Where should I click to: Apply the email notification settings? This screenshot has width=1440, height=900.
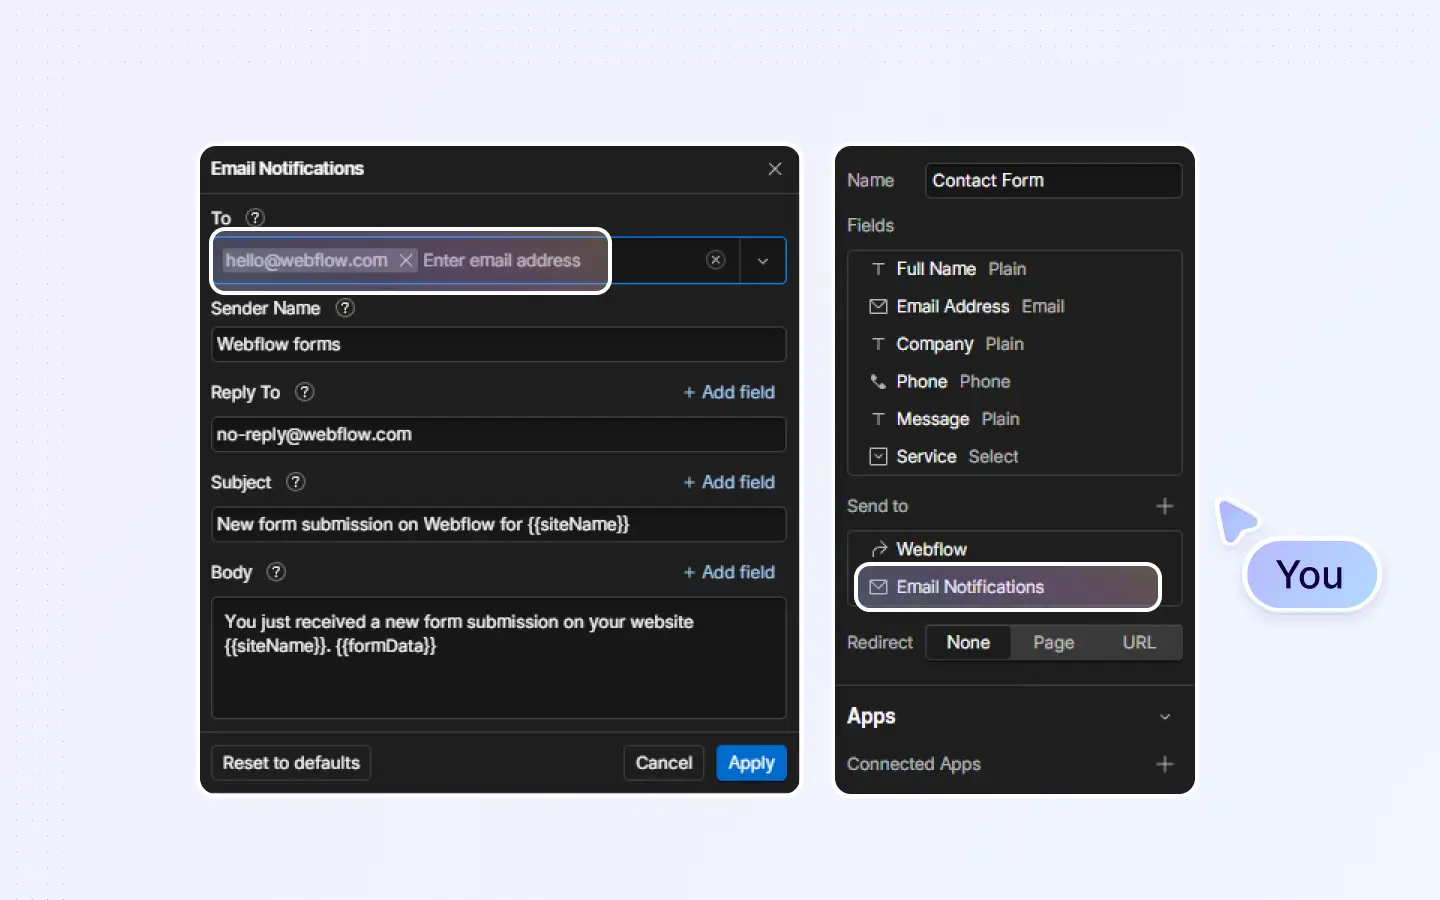coord(752,763)
